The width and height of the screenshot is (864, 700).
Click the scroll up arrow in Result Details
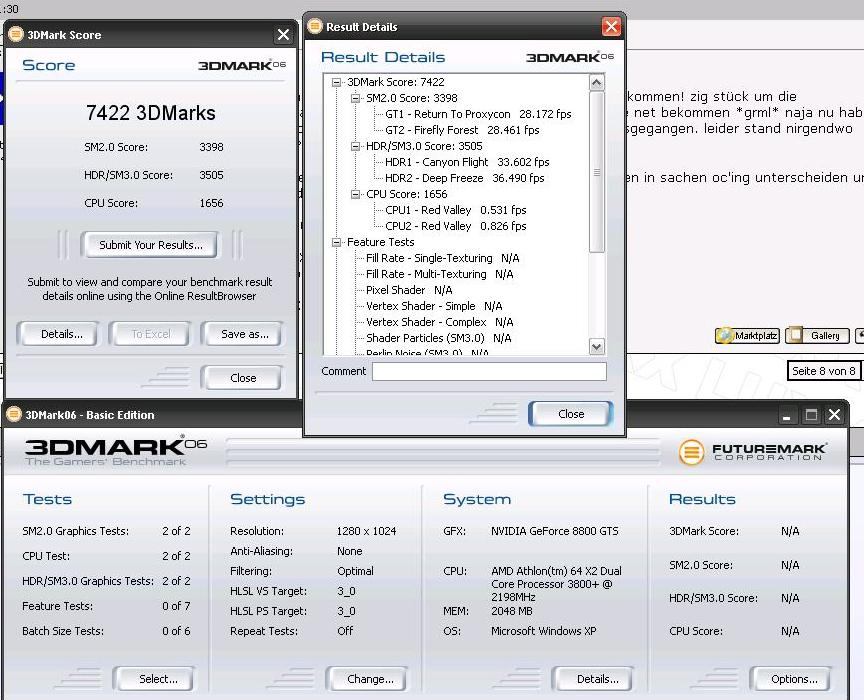tap(597, 83)
